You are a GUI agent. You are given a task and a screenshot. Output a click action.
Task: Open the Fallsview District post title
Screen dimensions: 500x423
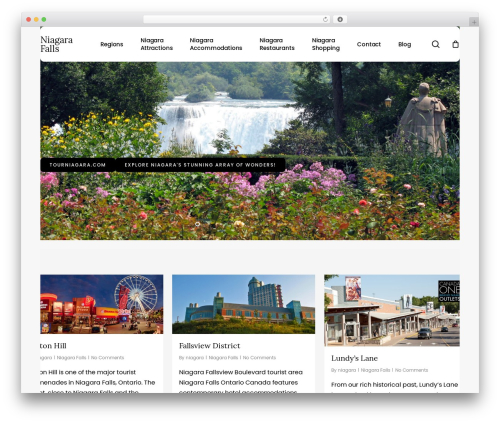209,346
